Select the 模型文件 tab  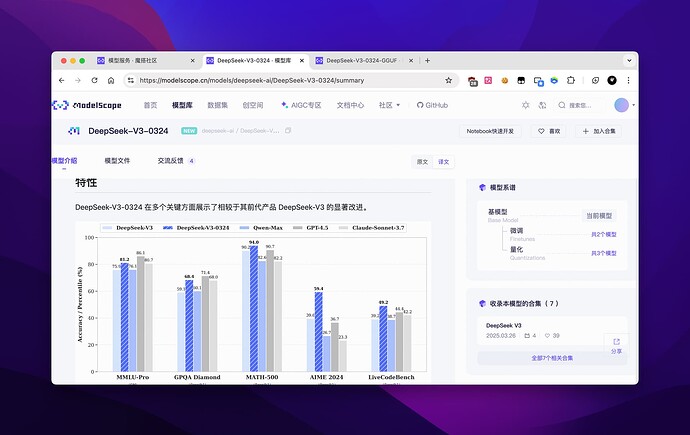[117, 161]
